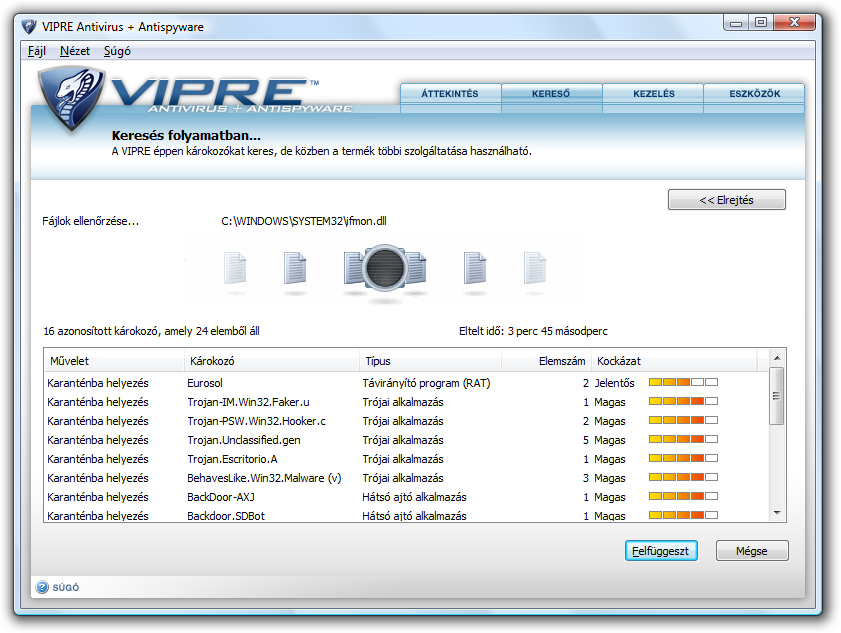Open the Súgó menu

point(117,51)
